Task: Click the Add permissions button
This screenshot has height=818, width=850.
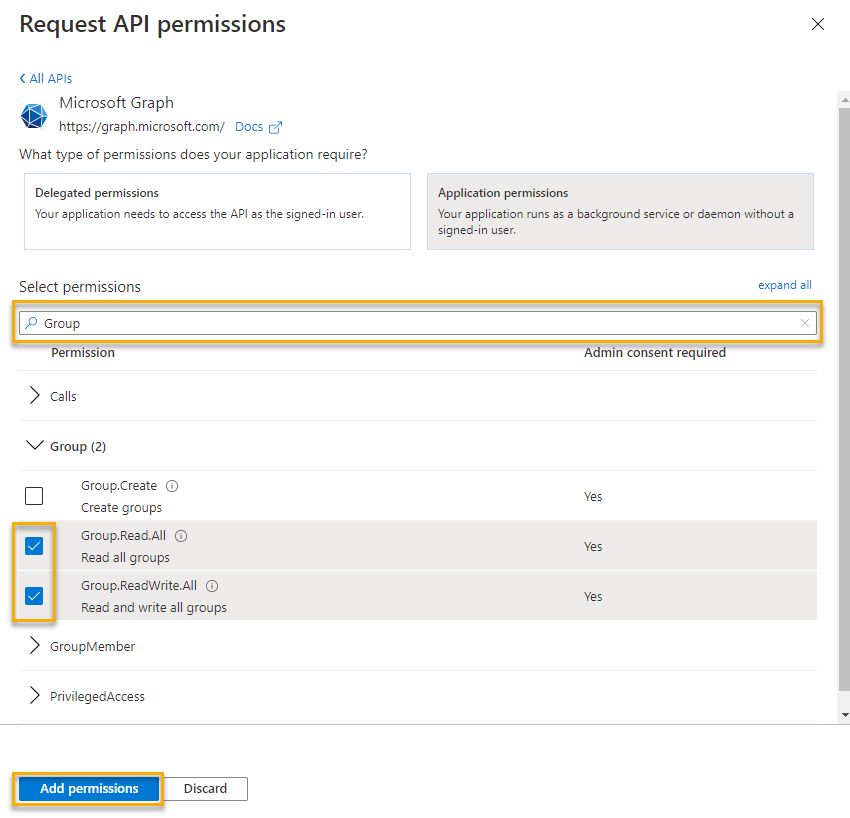Action: coord(88,788)
